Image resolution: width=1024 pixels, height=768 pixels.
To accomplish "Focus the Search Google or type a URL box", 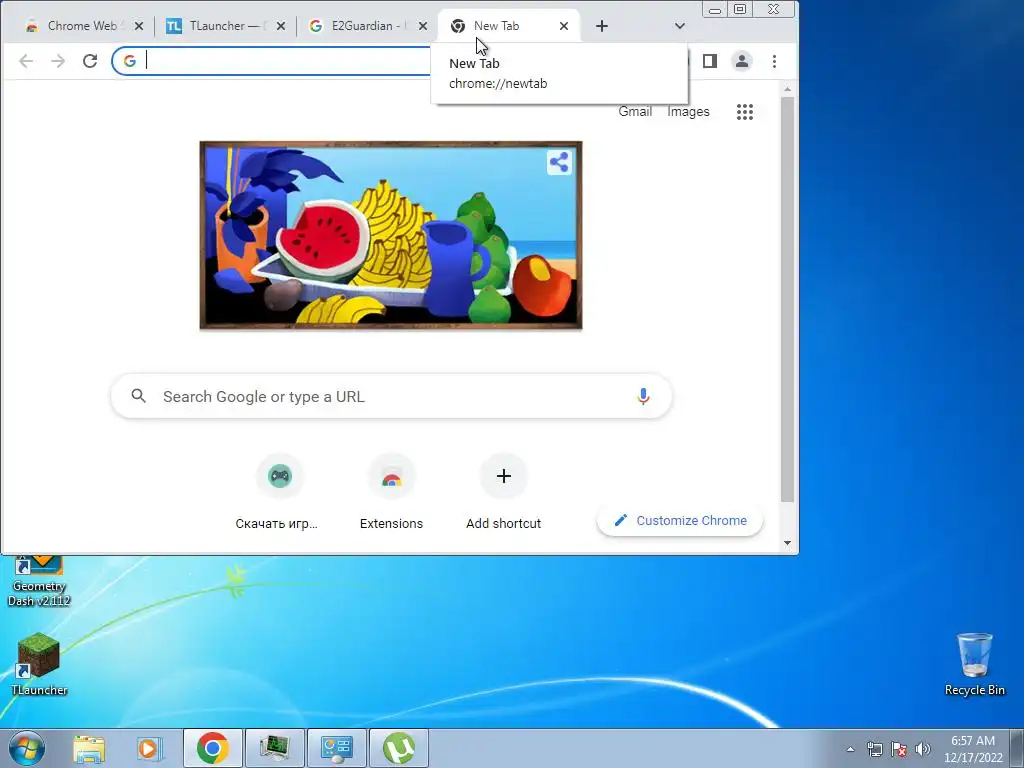I will pyautogui.click(x=391, y=396).
